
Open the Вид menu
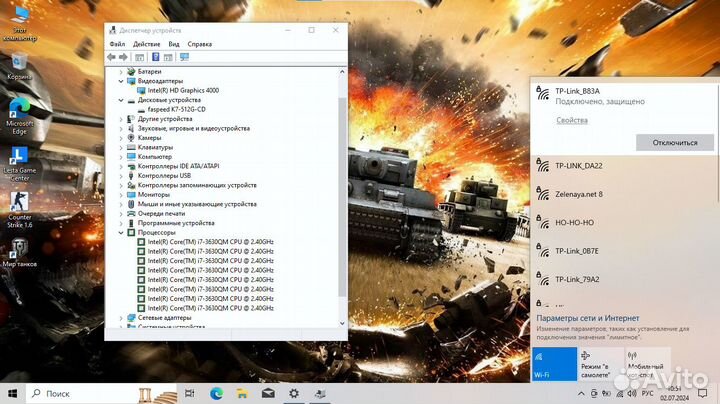(174, 44)
